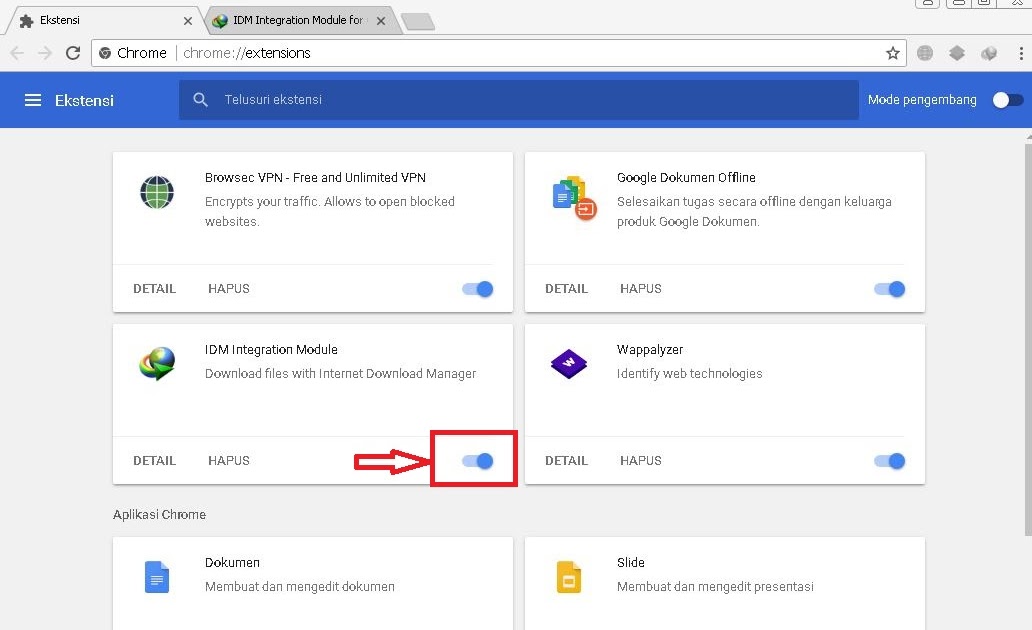Click 'Download files with Internet Download Manager' text
The image size is (1032, 630).
(x=340, y=373)
